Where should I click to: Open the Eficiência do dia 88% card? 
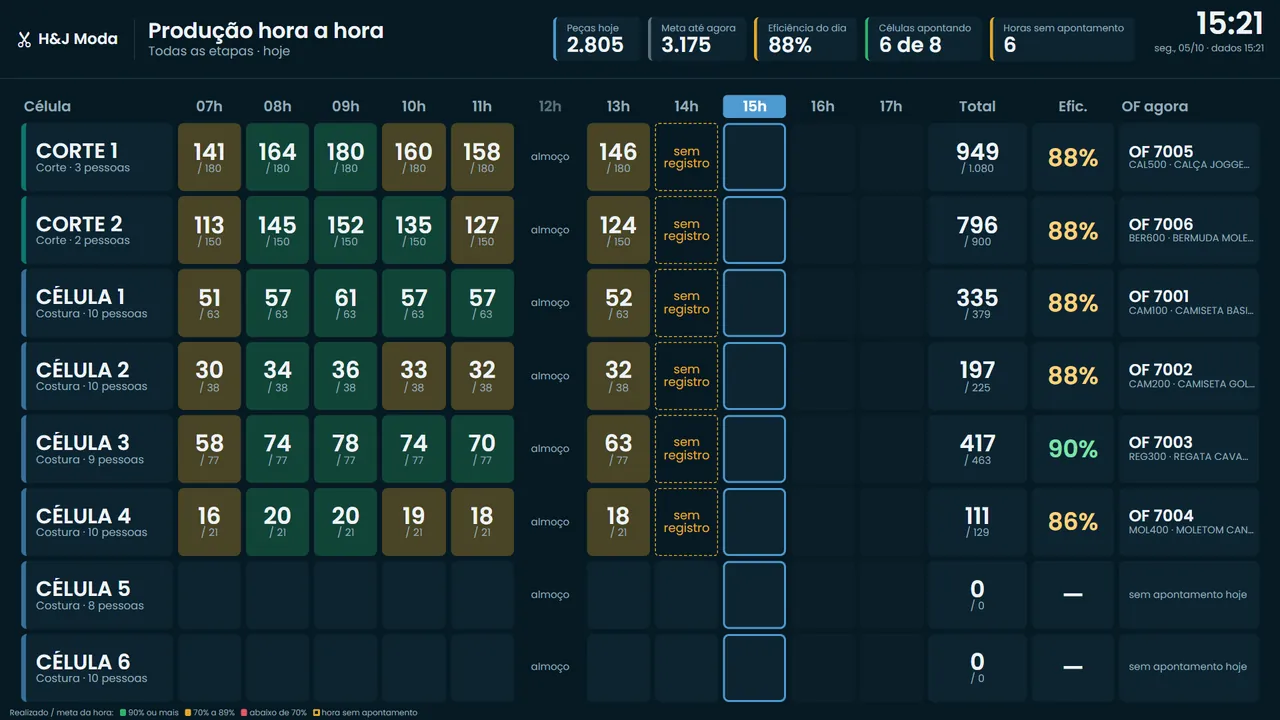click(806, 39)
